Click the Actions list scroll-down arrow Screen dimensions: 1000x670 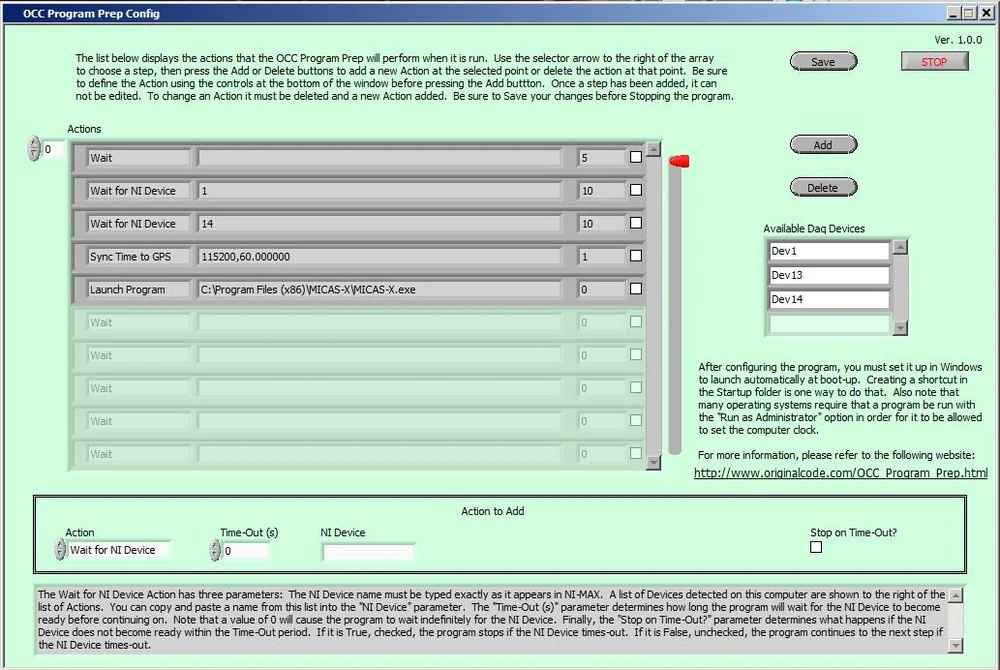[653, 461]
